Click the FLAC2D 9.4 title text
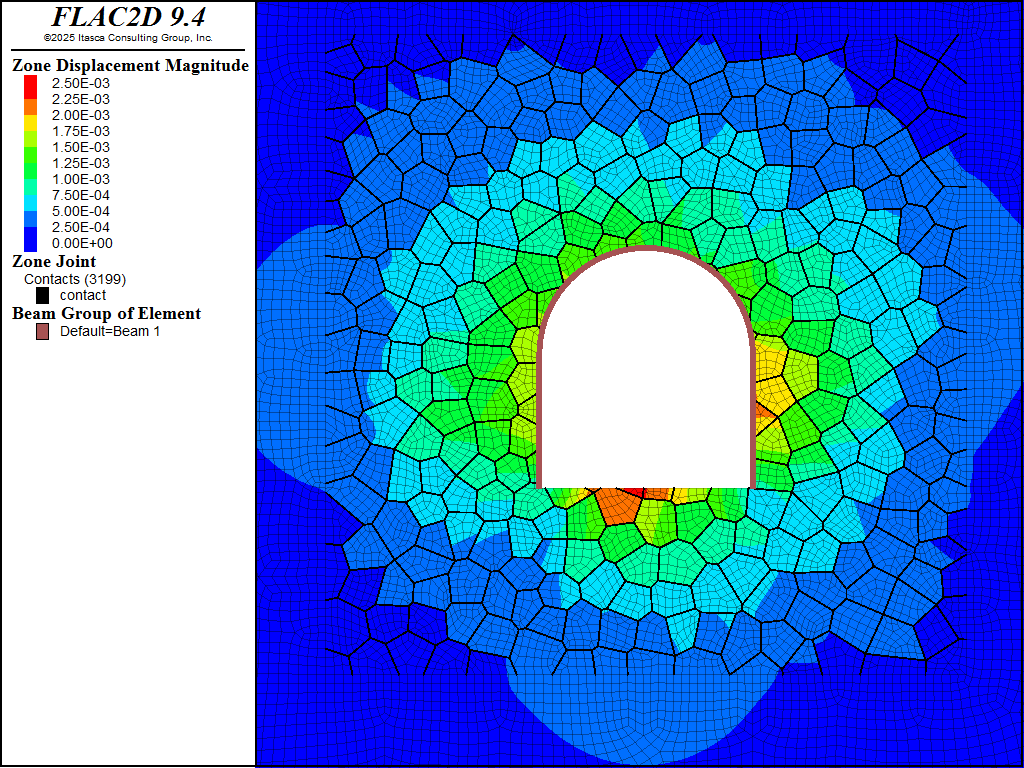Screen dimensions: 1024x768 point(128,17)
